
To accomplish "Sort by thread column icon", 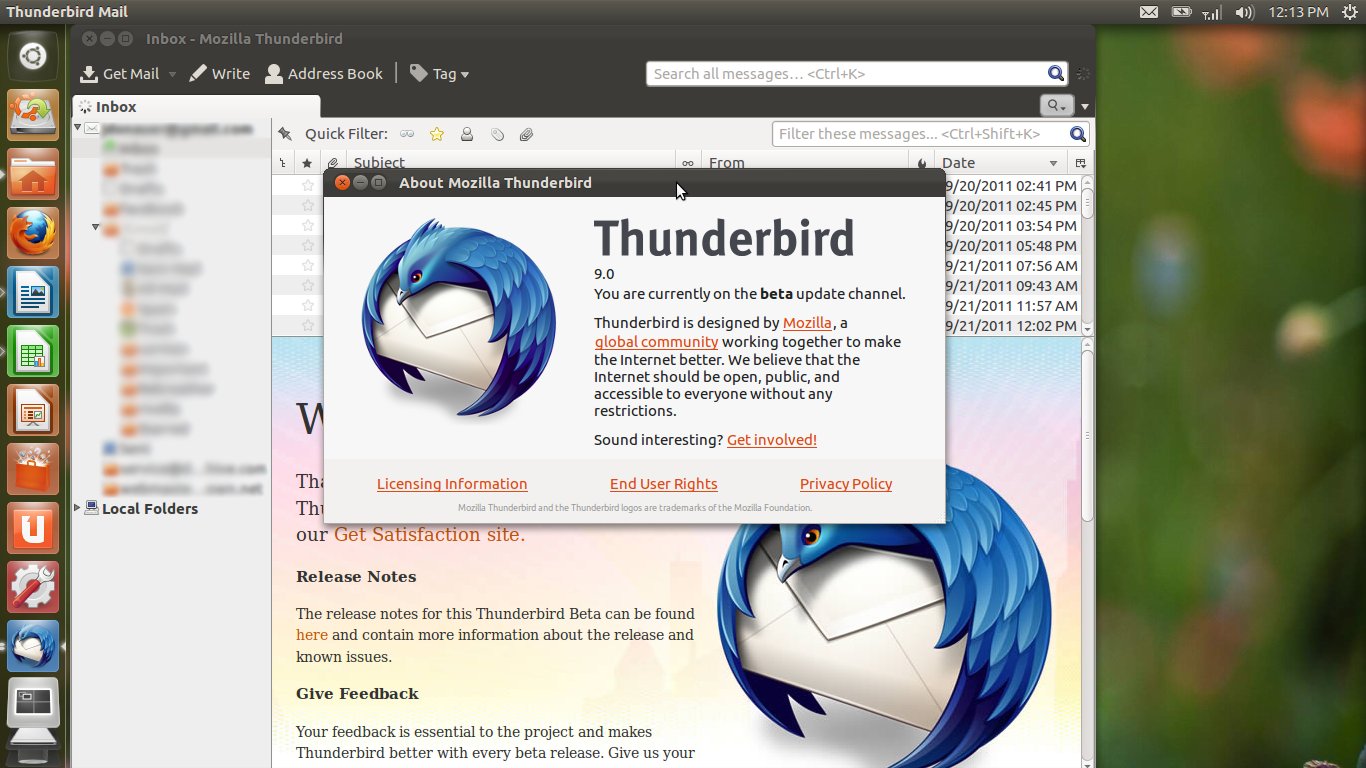I will click(x=283, y=162).
